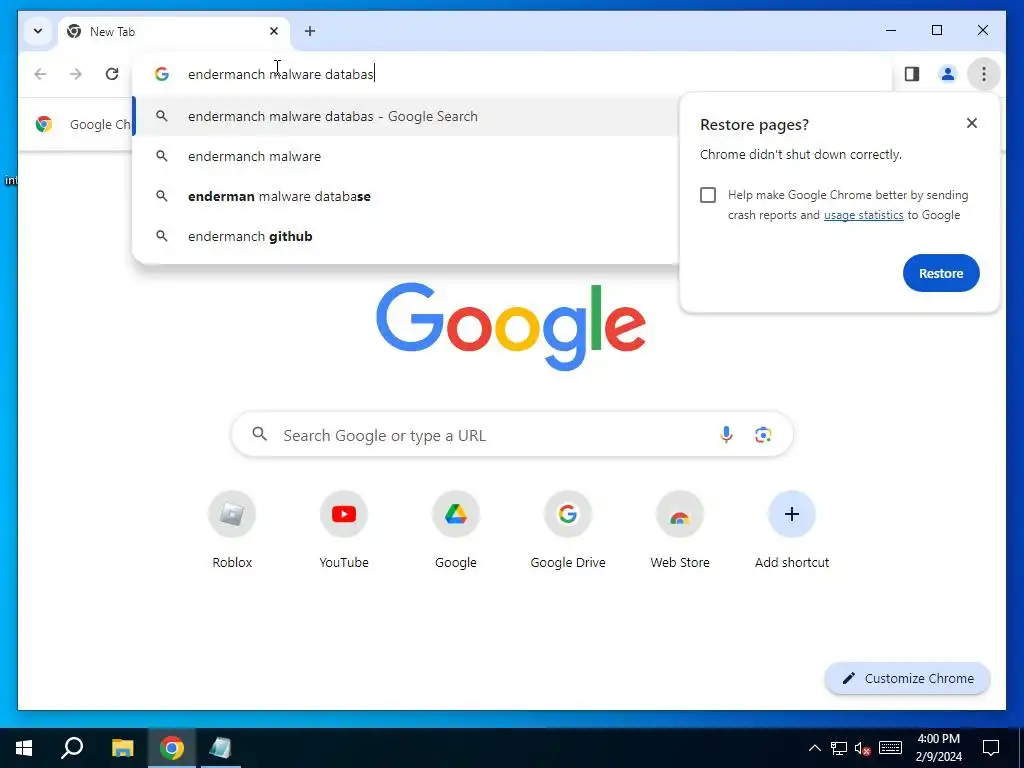
Task: Enable sending crash reports checkbox
Action: pos(708,195)
